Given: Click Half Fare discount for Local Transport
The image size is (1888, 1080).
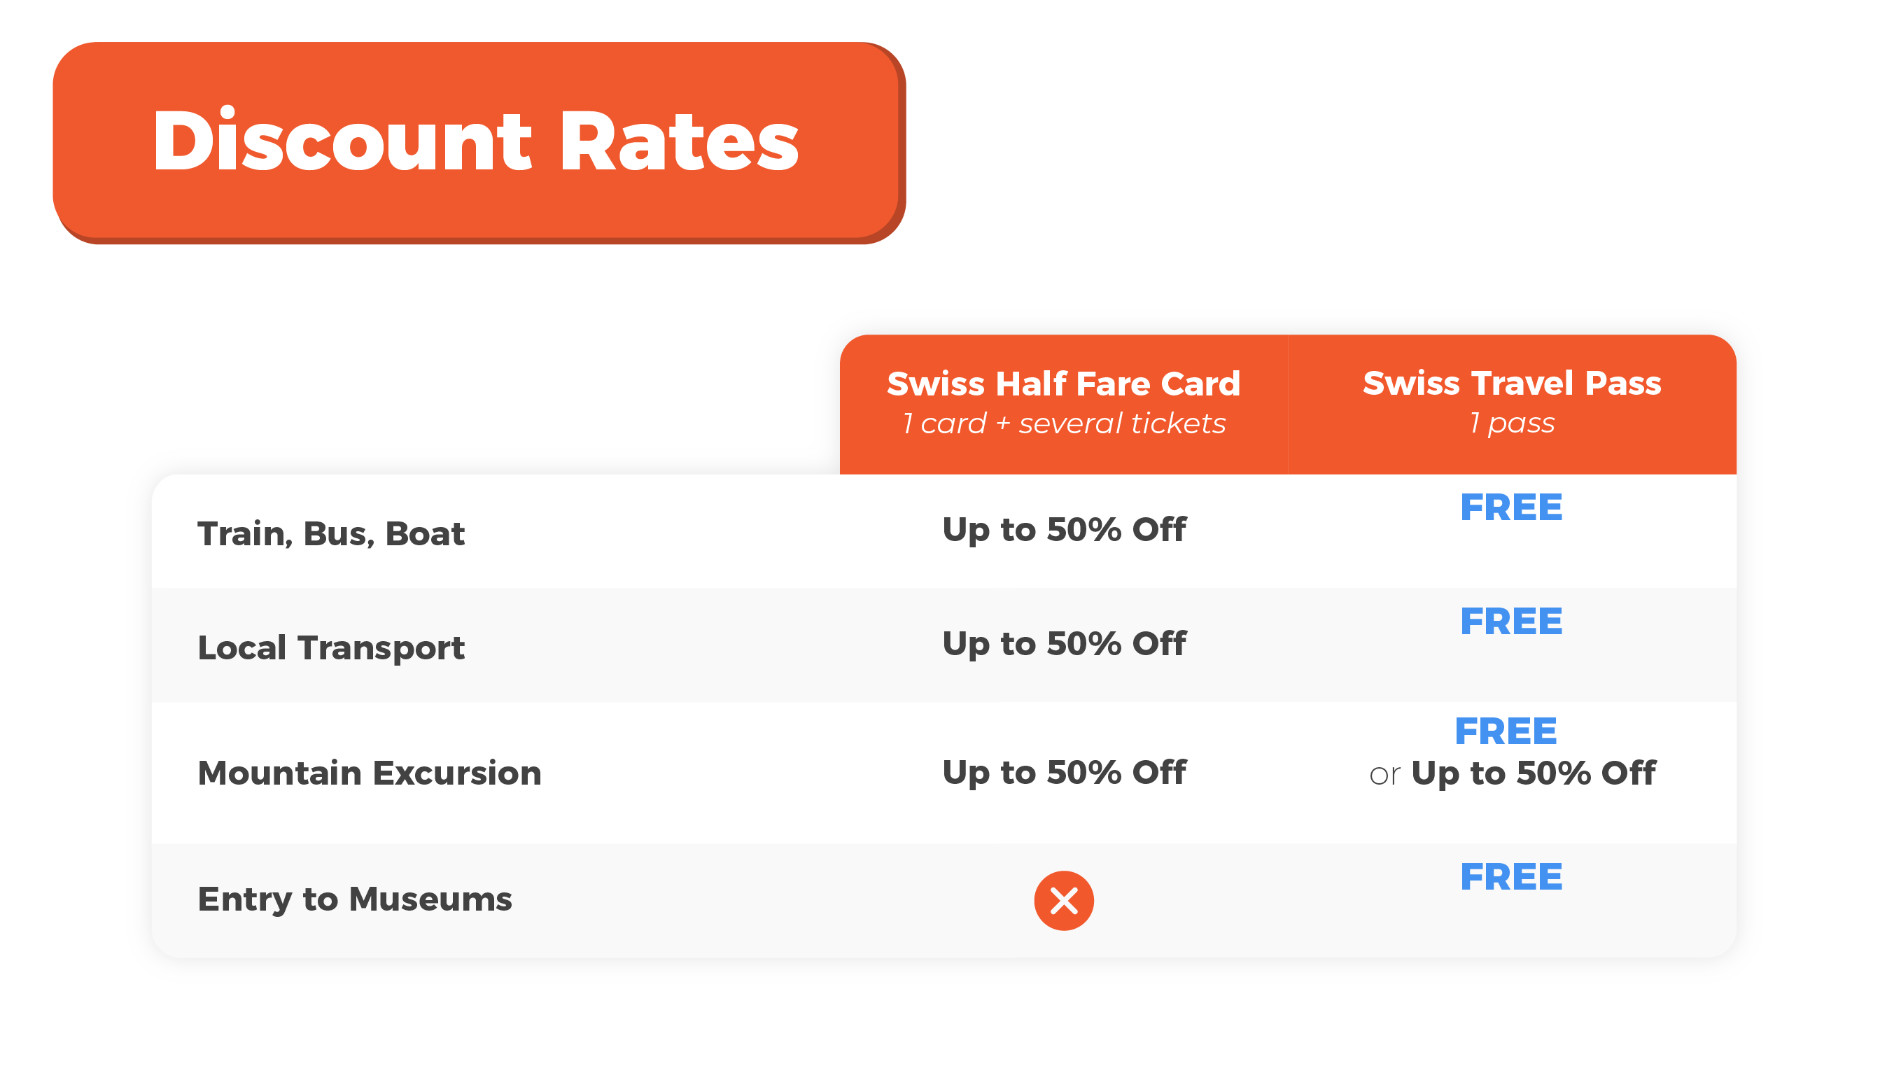Looking at the screenshot, I should pos(1064,643).
